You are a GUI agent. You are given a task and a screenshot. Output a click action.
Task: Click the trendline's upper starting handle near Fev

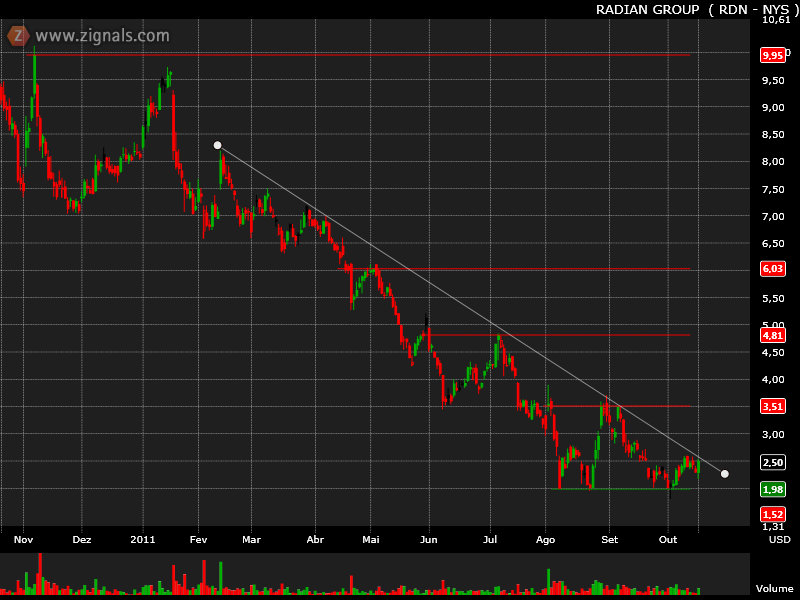(x=217, y=145)
